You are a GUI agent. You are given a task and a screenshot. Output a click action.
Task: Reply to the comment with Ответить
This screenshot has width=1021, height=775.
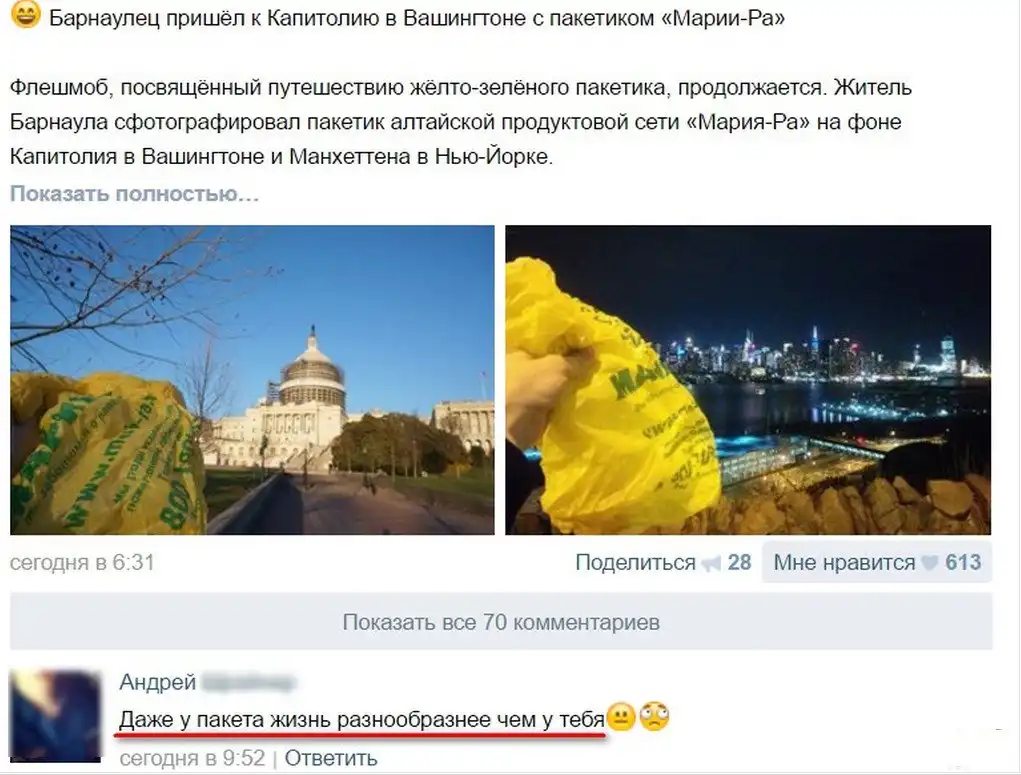pos(331,759)
